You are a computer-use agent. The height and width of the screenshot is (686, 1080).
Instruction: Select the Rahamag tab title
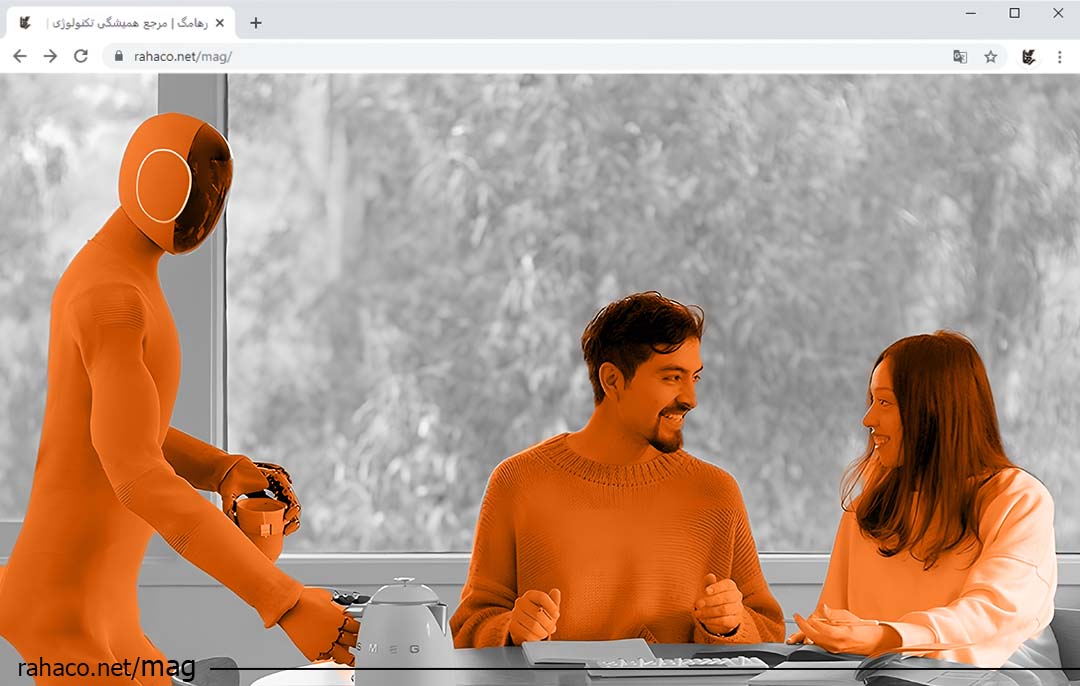[125, 23]
